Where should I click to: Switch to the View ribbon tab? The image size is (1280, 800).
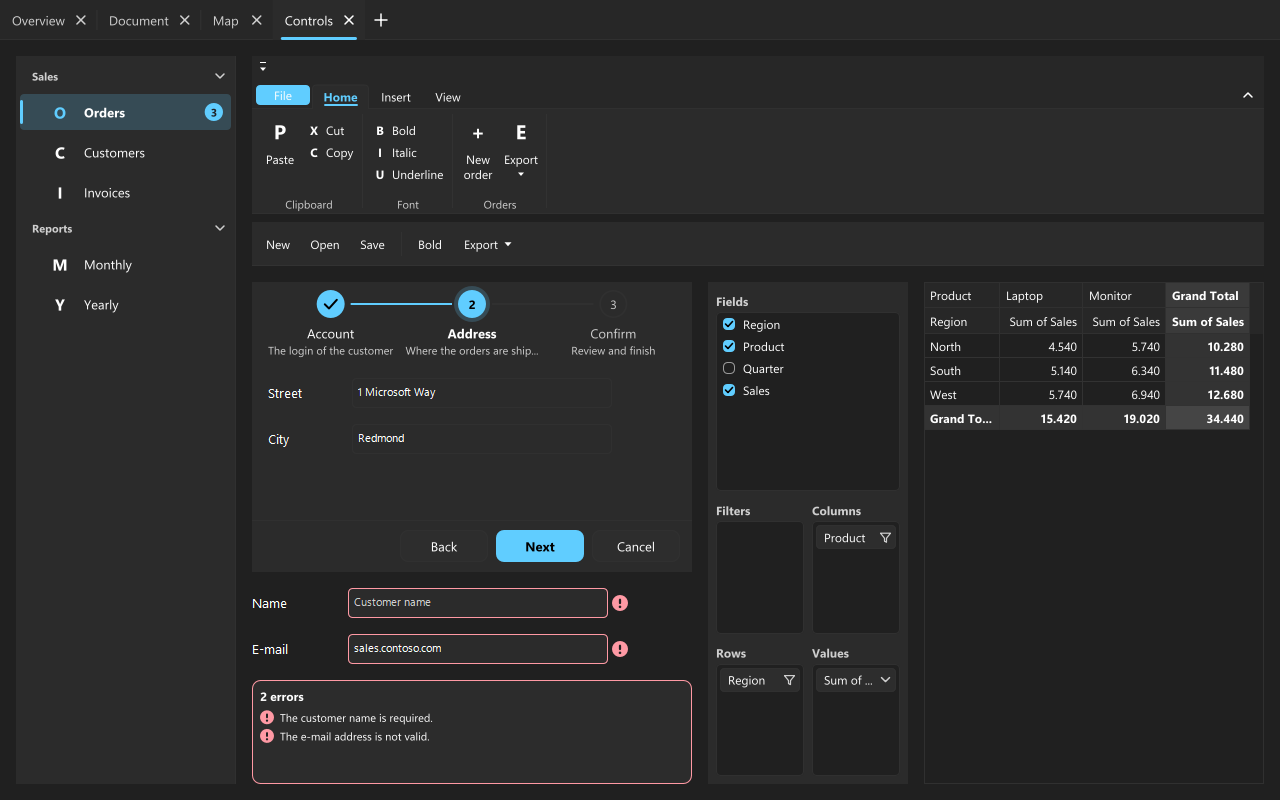[448, 97]
